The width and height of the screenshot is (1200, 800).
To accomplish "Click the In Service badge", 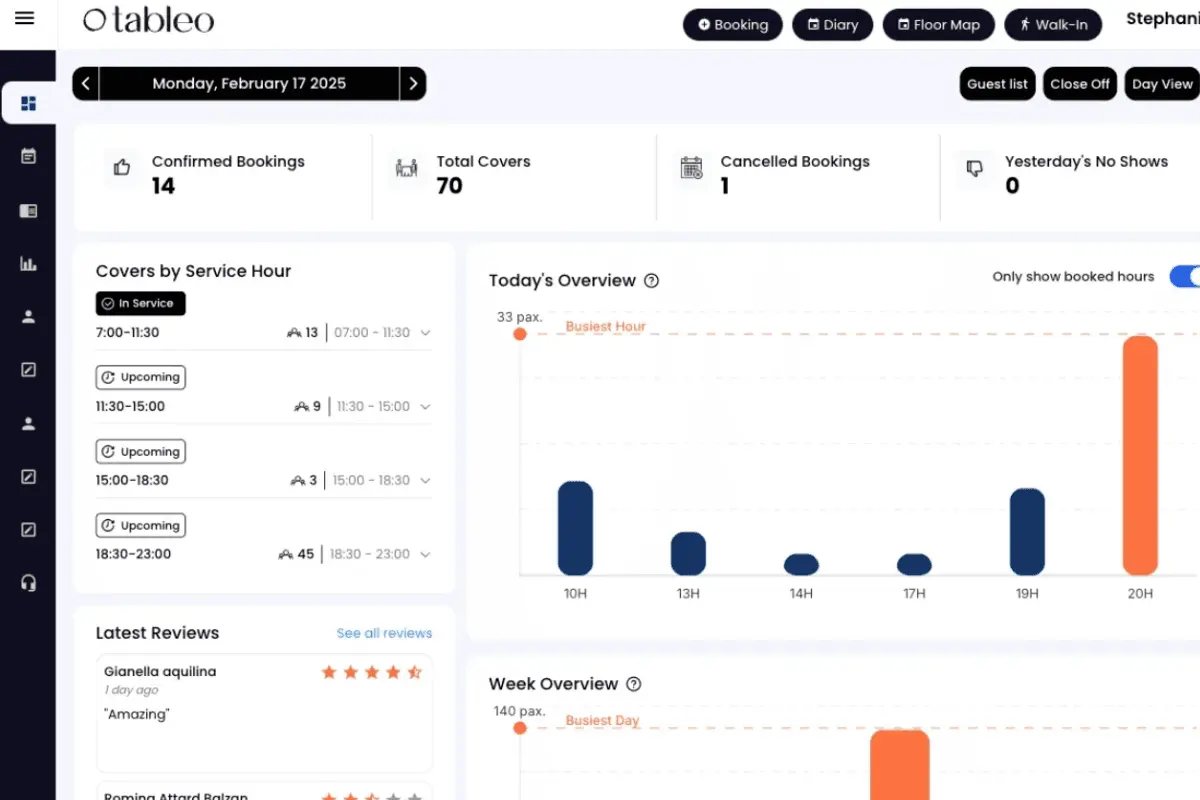I will click(140, 304).
